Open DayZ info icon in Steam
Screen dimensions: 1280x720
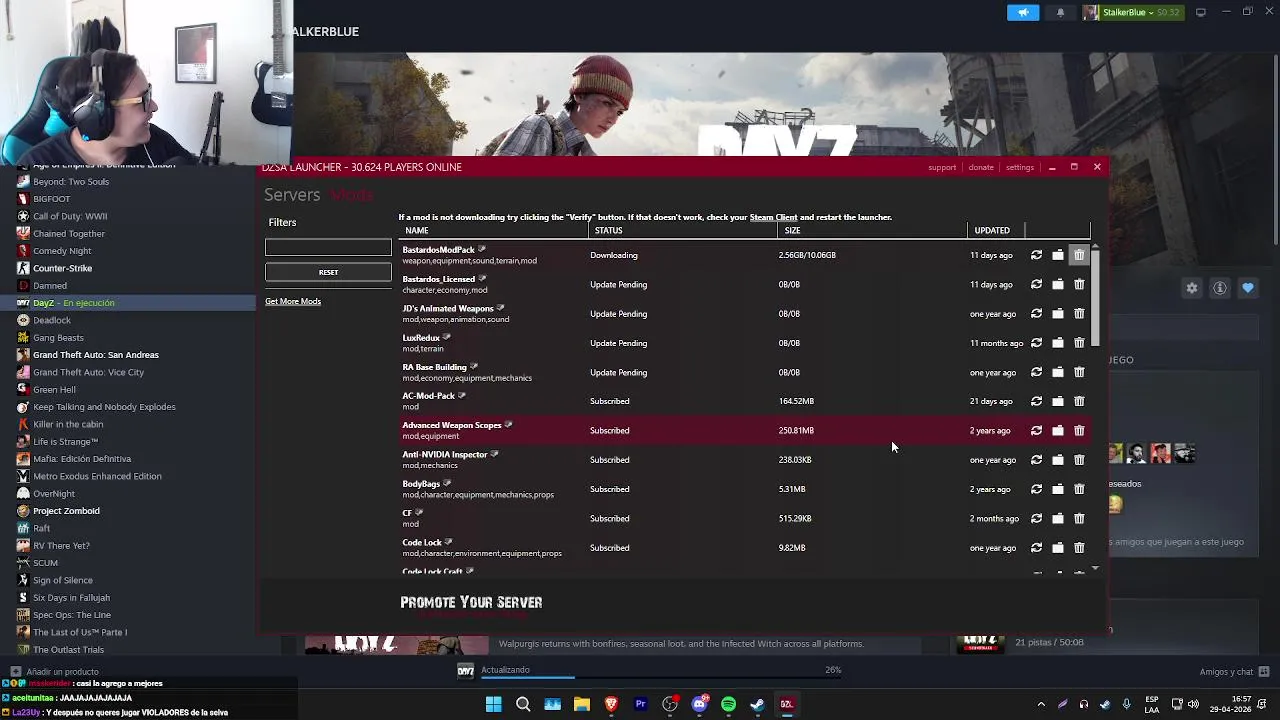click(x=1220, y=288)
